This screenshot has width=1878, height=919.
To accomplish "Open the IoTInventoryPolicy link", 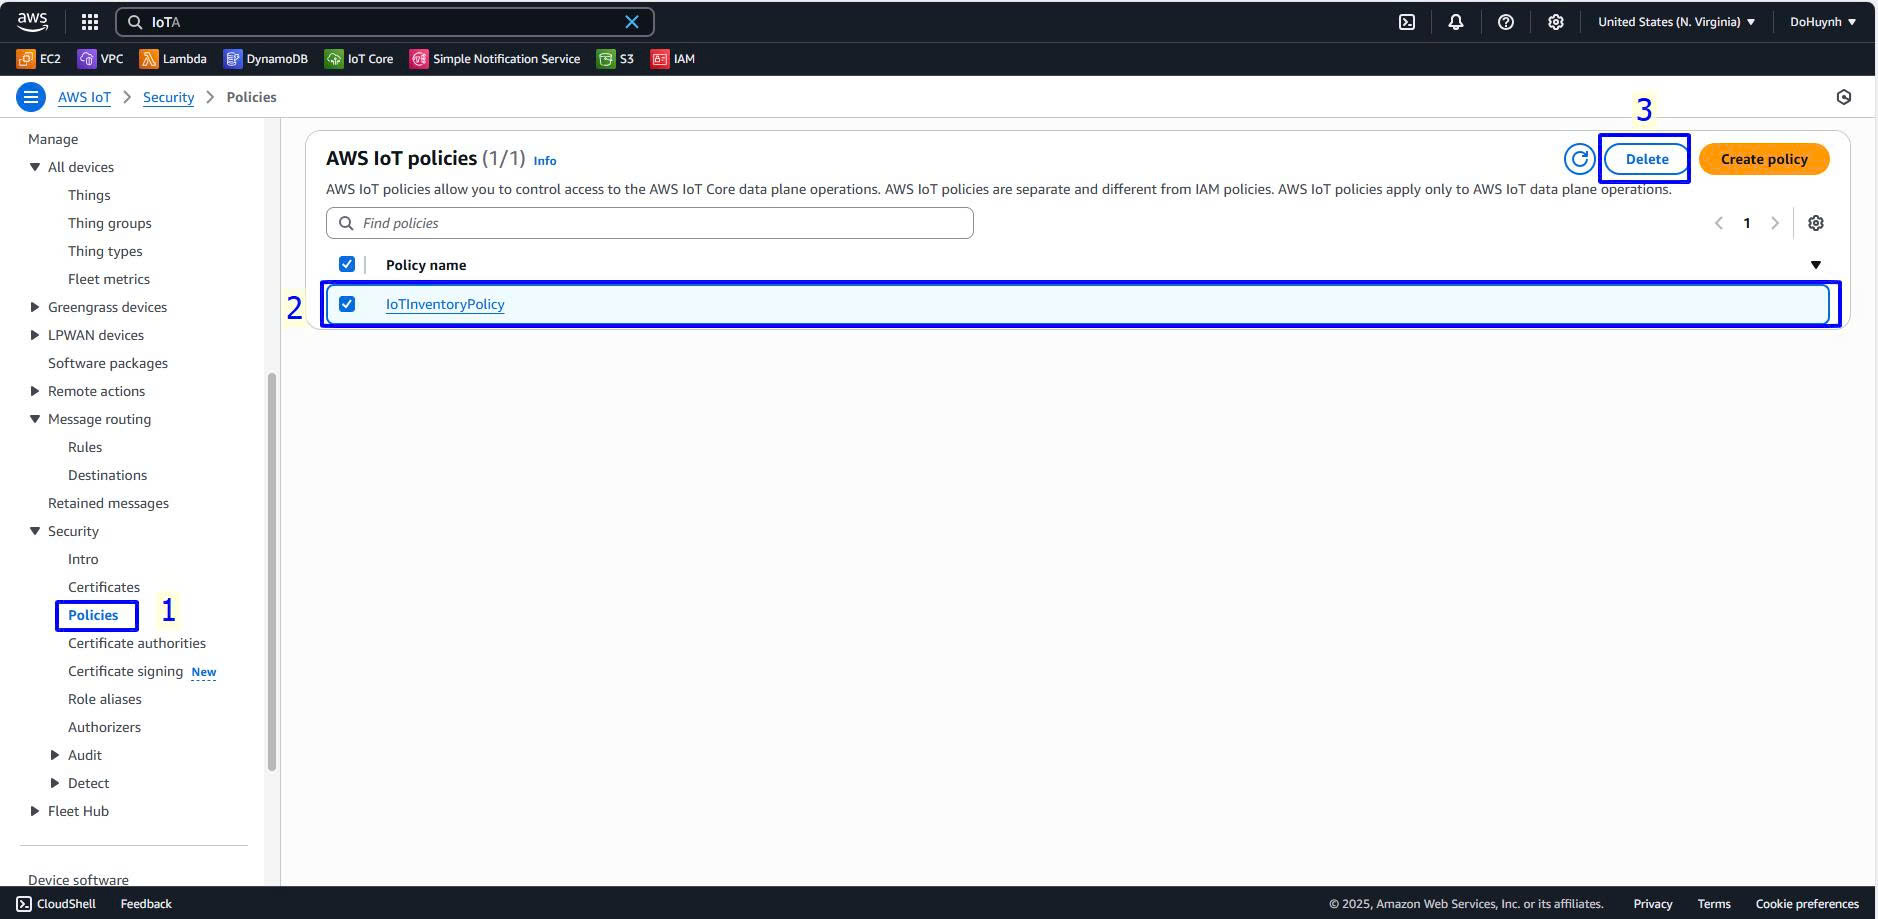I will tap(445, 304).
